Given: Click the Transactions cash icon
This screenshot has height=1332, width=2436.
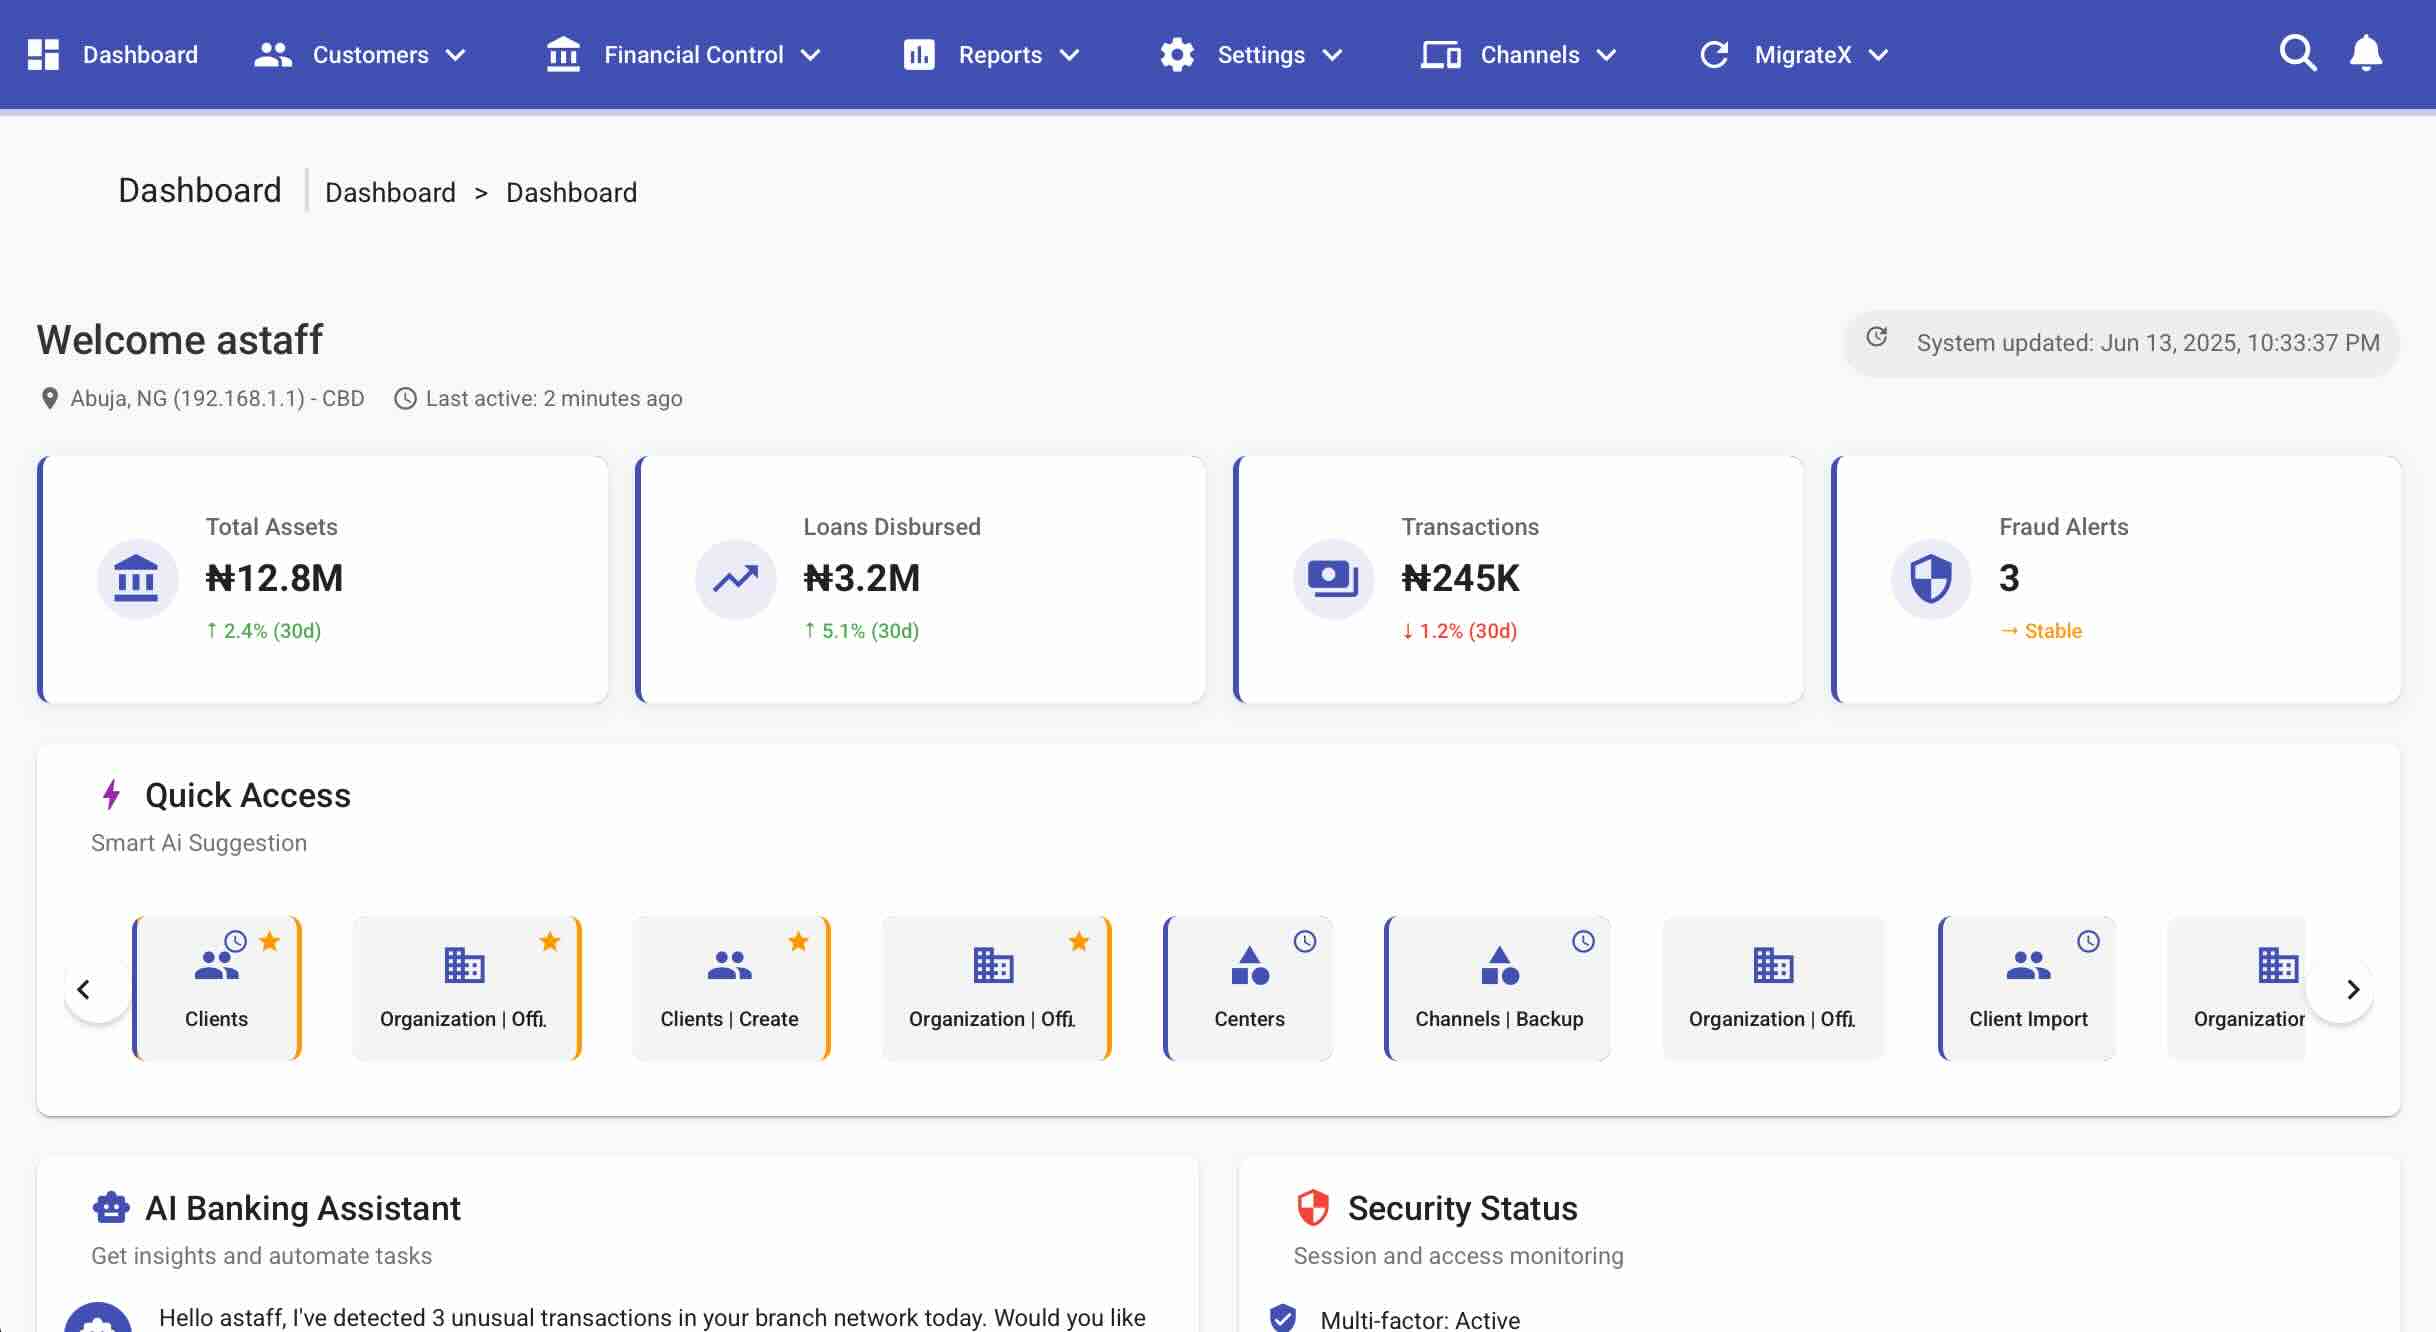Looking at the screenshot, I should point(1333,579).
